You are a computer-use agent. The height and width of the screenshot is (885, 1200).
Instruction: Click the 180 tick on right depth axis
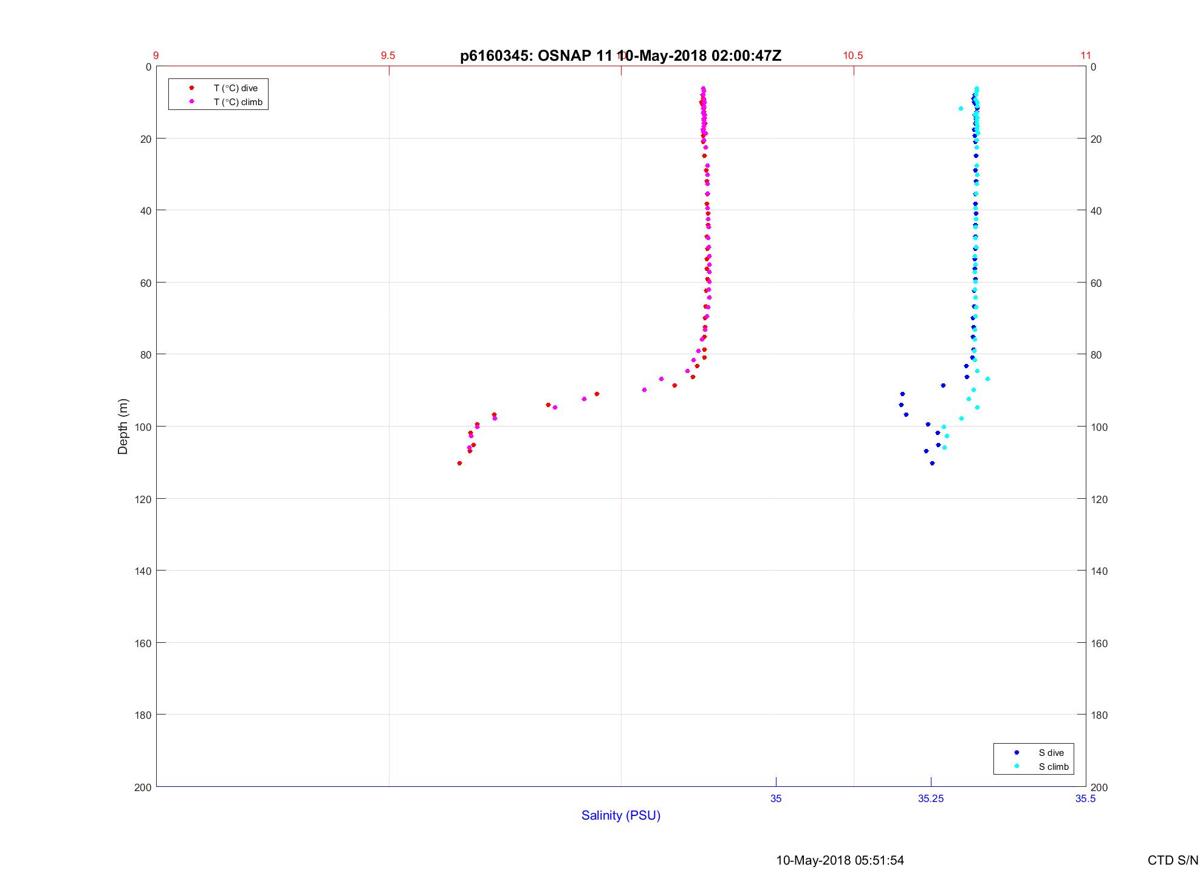point(1100,715)
